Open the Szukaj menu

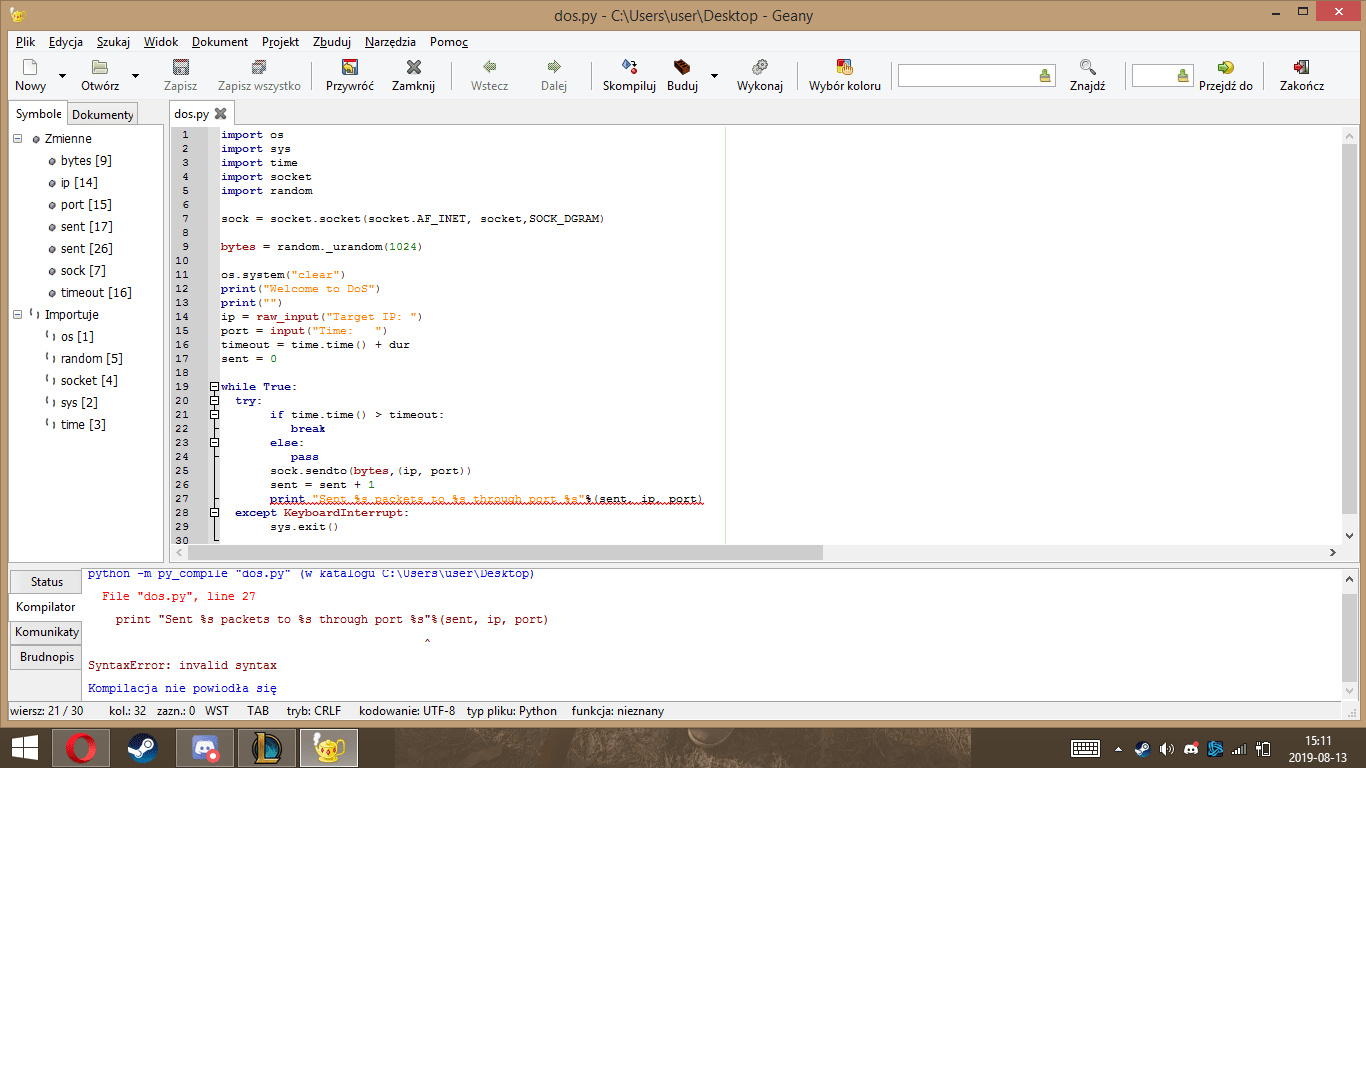coord(113,42)
